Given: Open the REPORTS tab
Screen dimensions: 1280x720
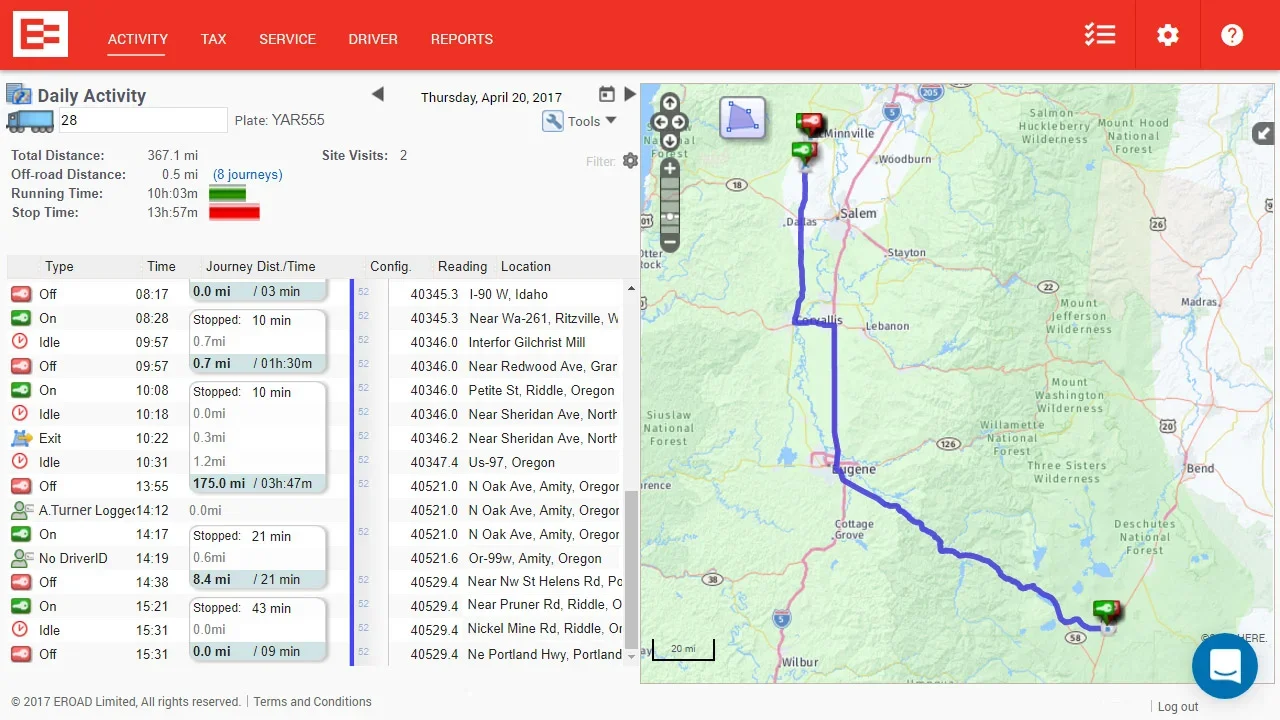Looking at the screenshot, I should [461, 39].
